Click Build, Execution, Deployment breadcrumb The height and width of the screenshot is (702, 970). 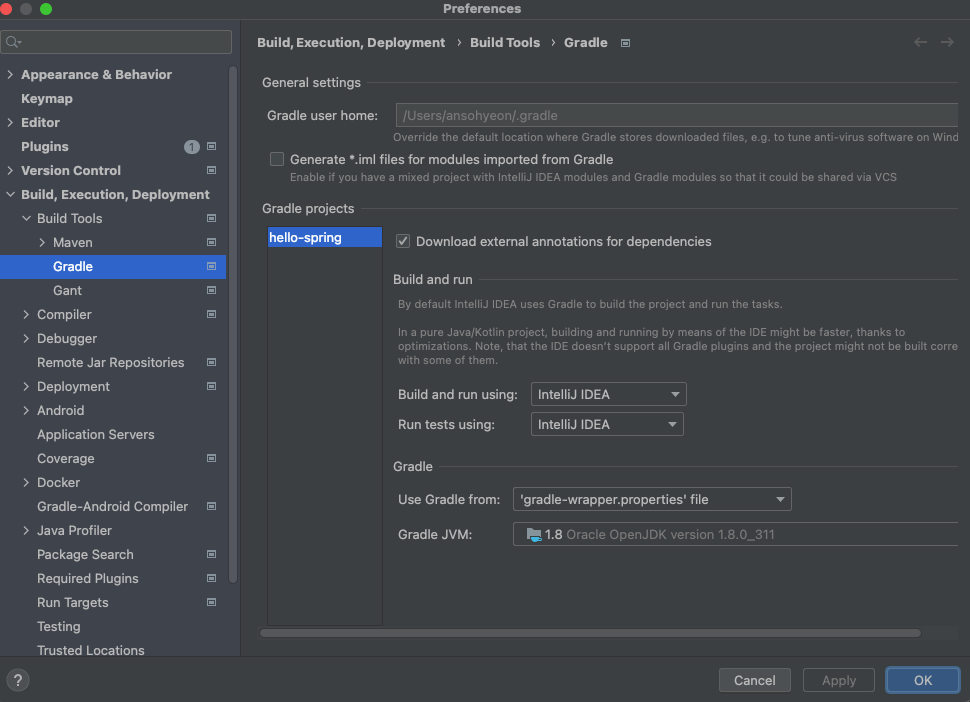(x=351, y=43)
